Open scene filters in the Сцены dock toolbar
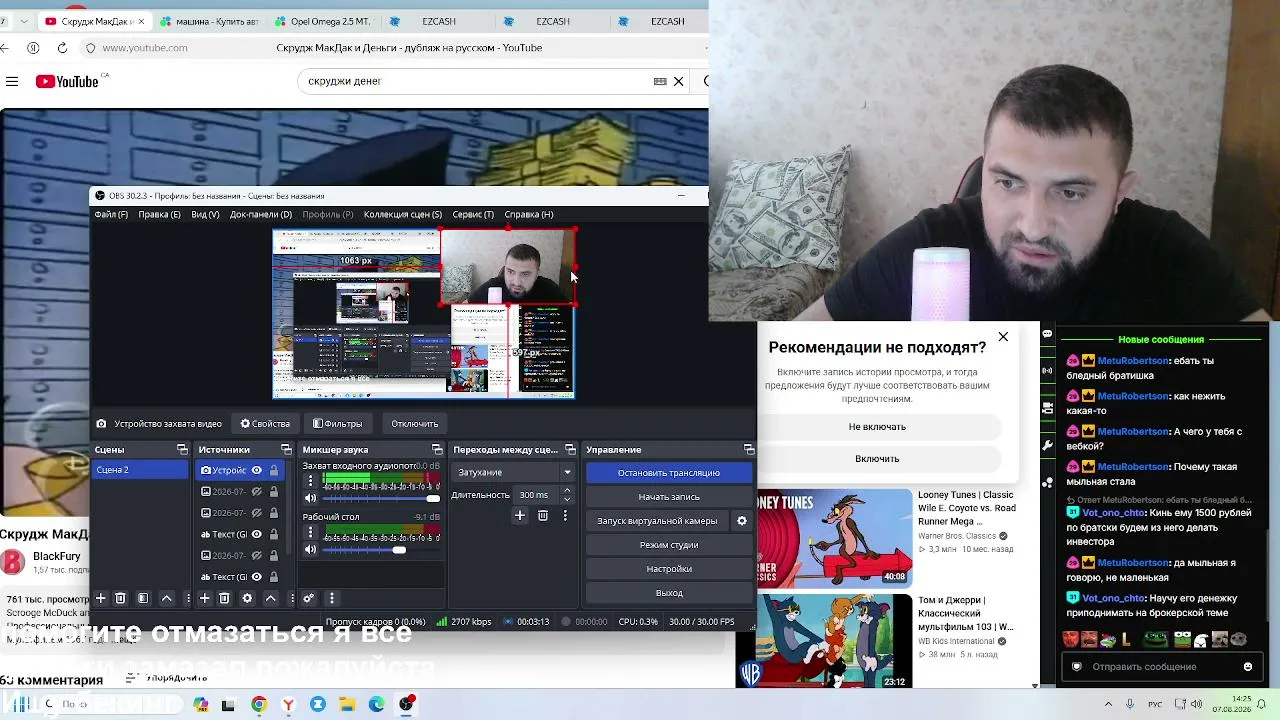This screenshot has width=1280, height=720. click(x=143, y=598)
